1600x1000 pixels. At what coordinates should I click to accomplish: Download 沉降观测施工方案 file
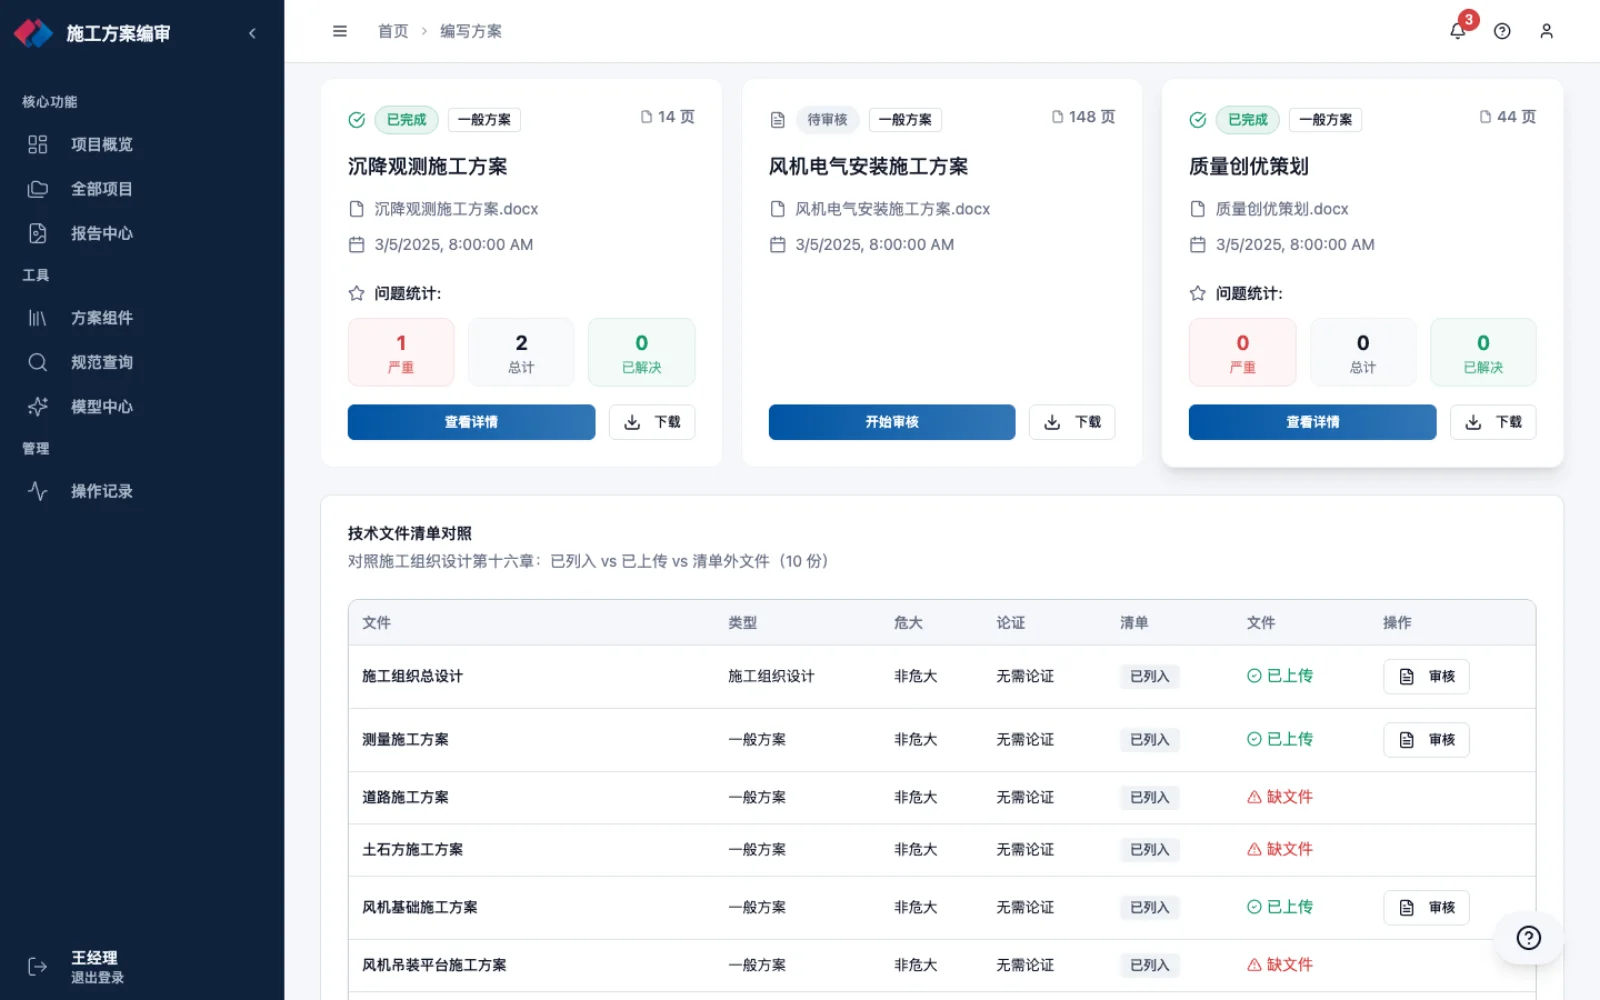click(652, 422)
